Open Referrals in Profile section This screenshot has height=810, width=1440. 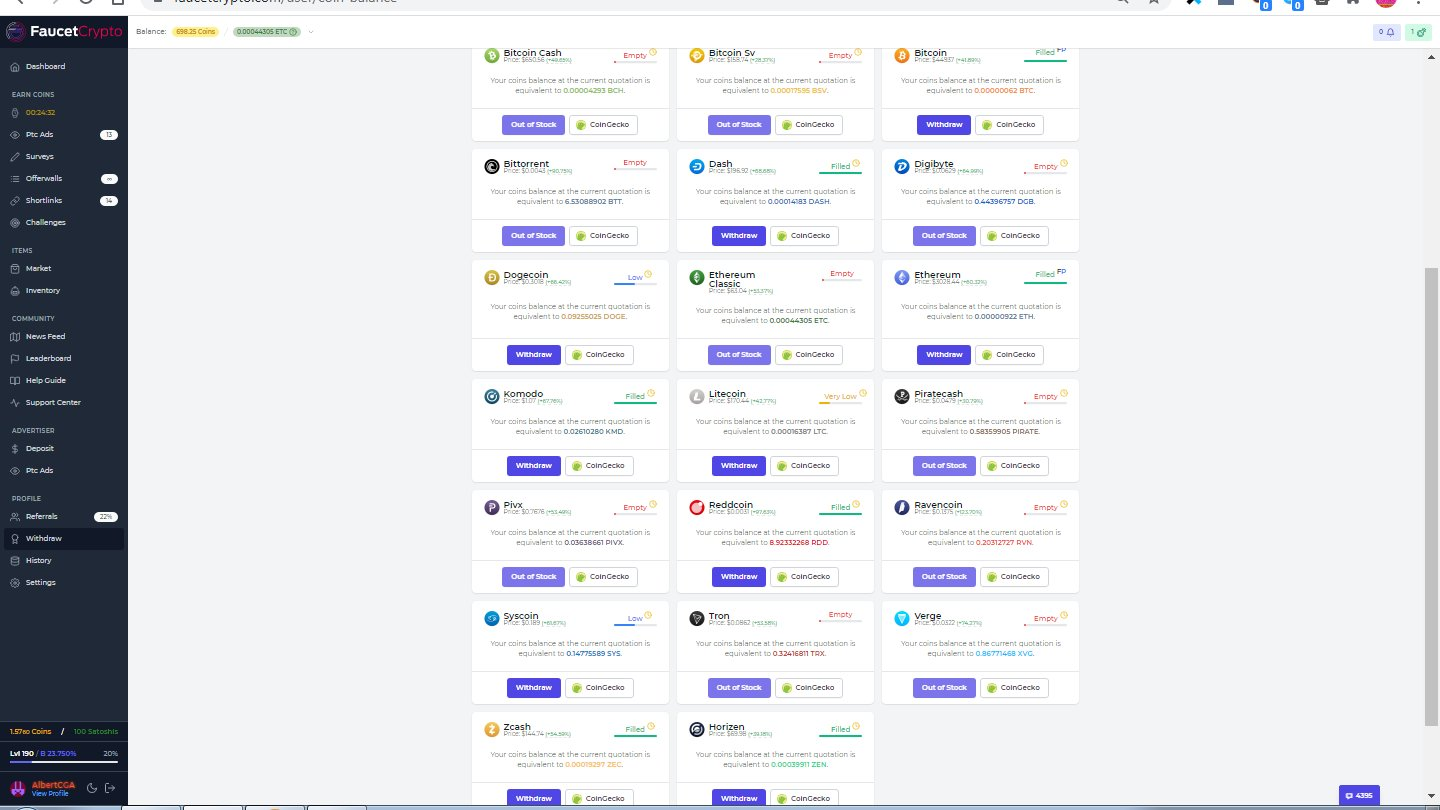64,516
